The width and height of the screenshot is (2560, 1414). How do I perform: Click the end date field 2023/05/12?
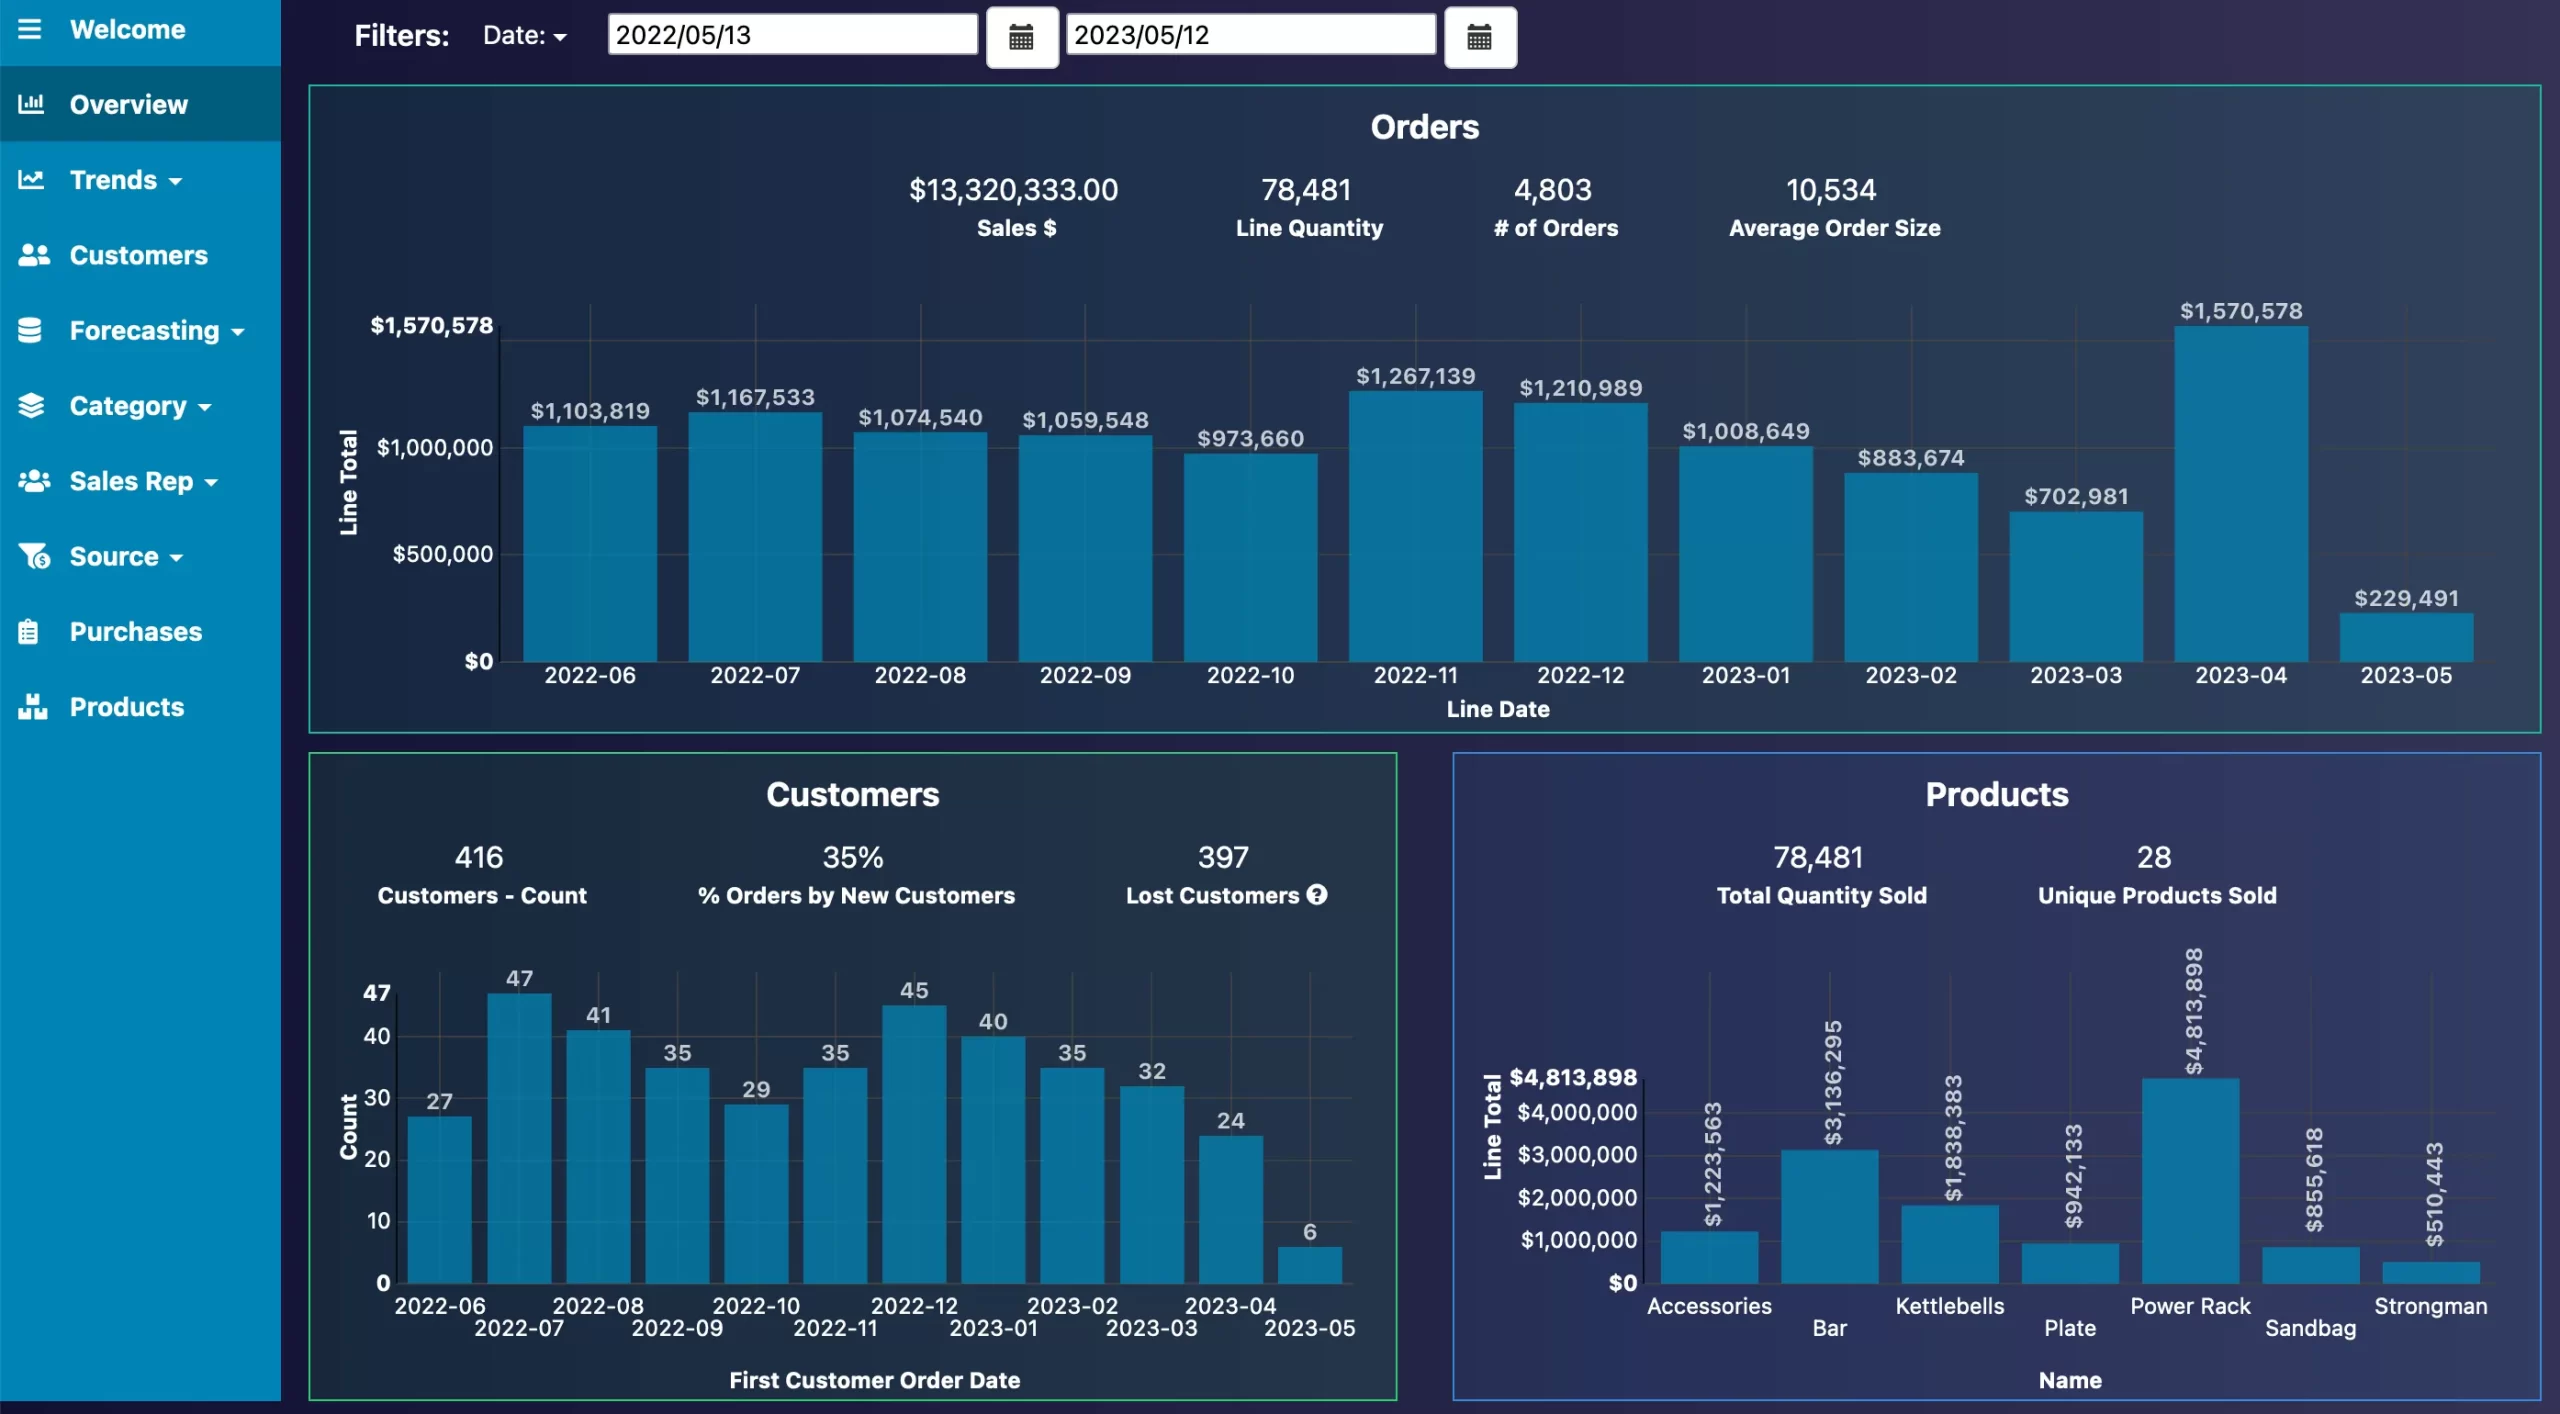pos(1249,35)
